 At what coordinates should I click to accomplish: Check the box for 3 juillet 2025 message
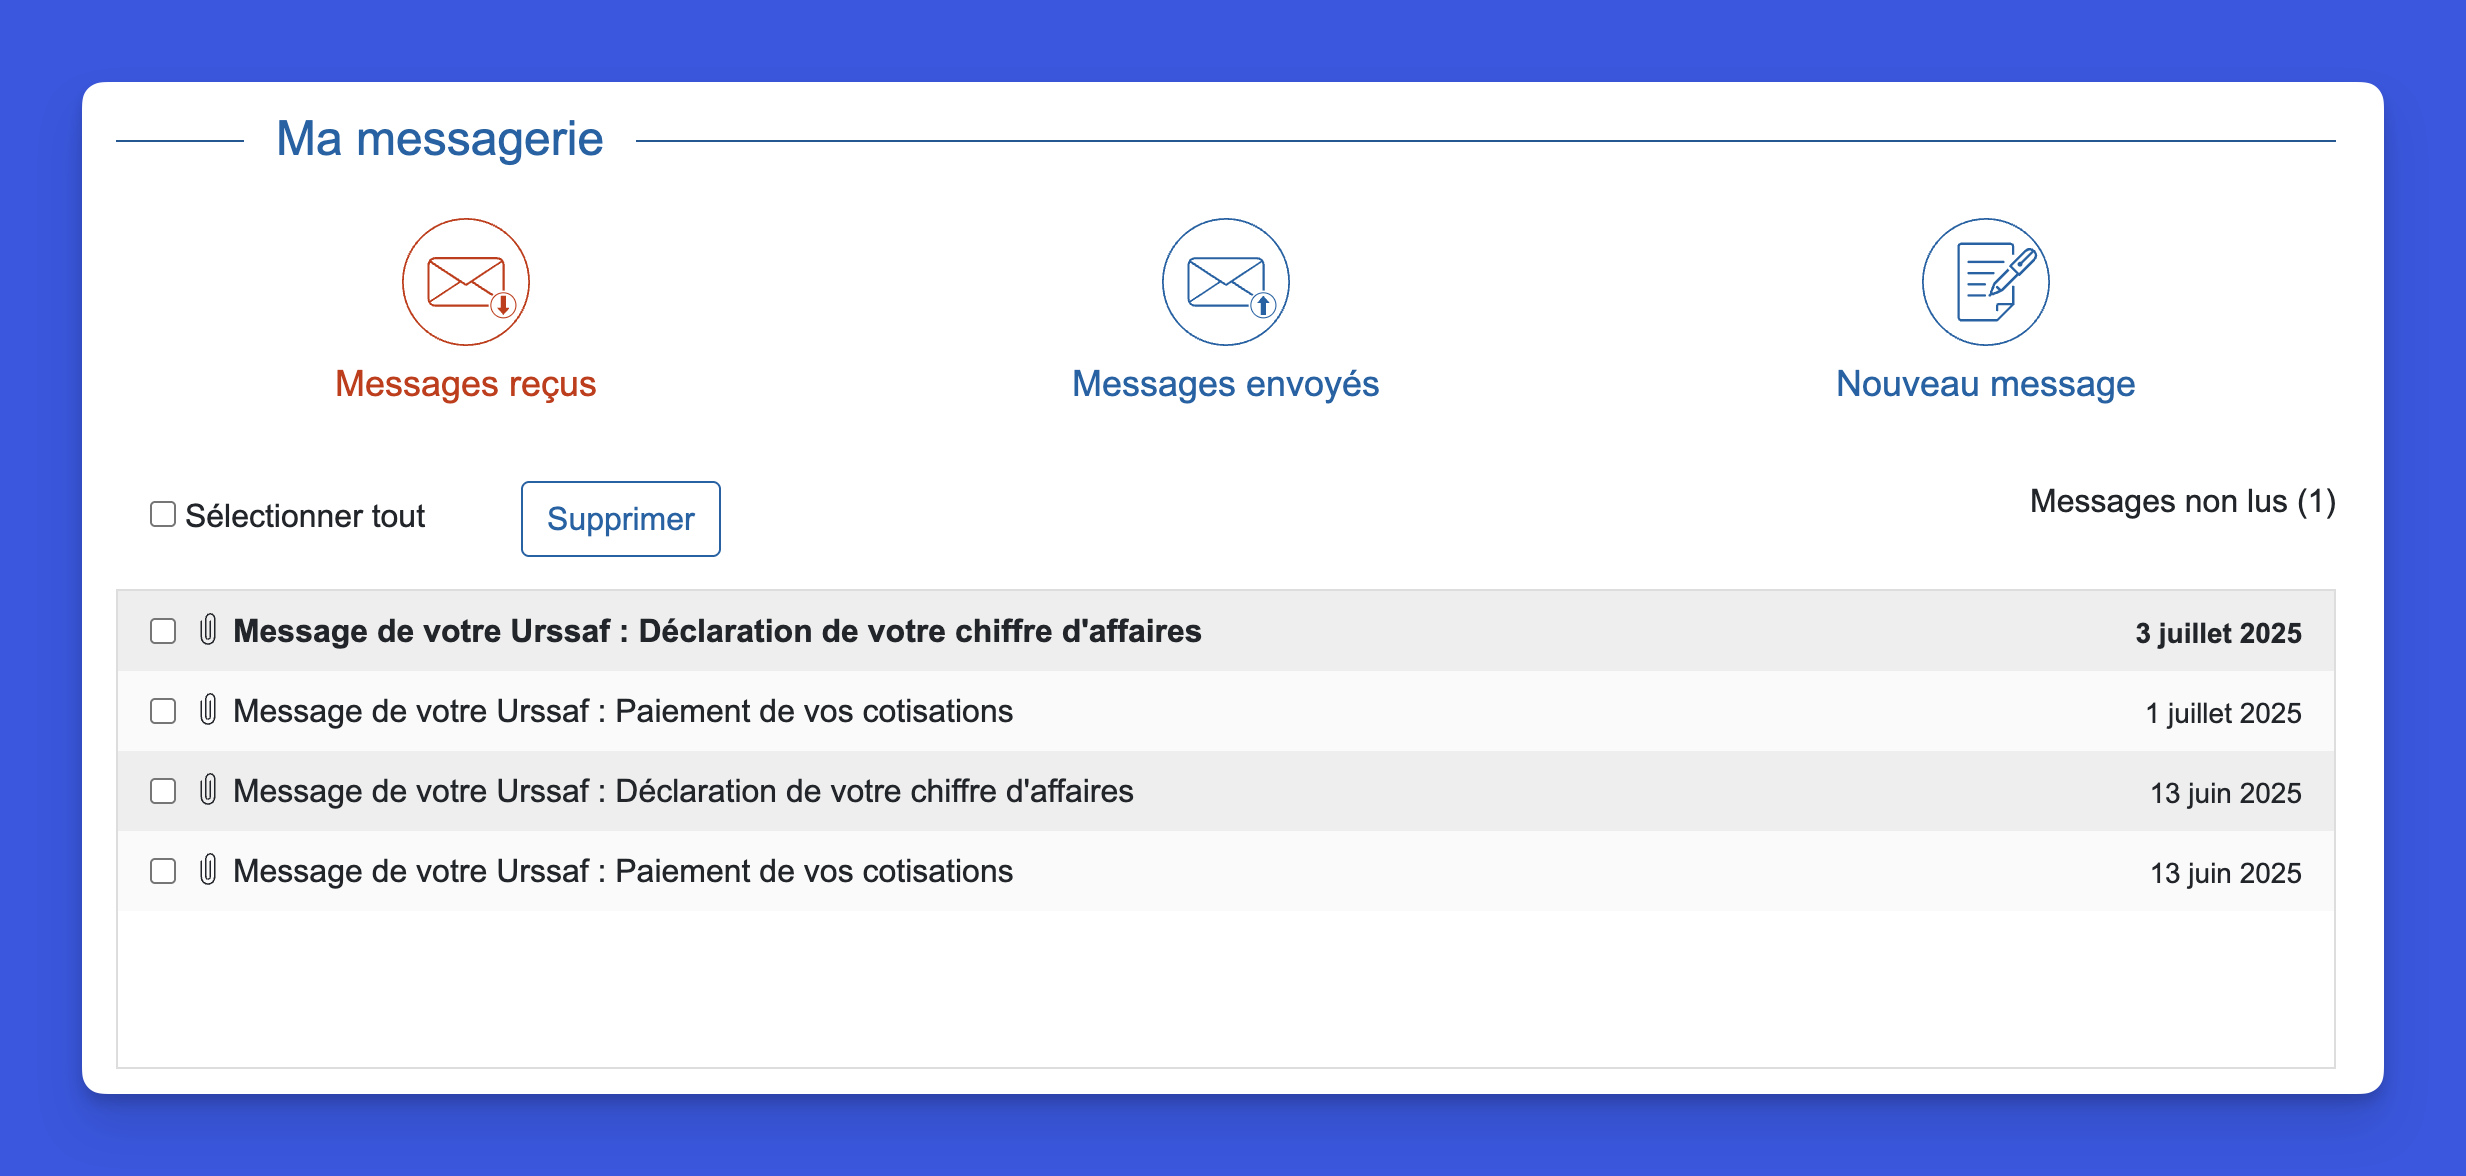163,631
